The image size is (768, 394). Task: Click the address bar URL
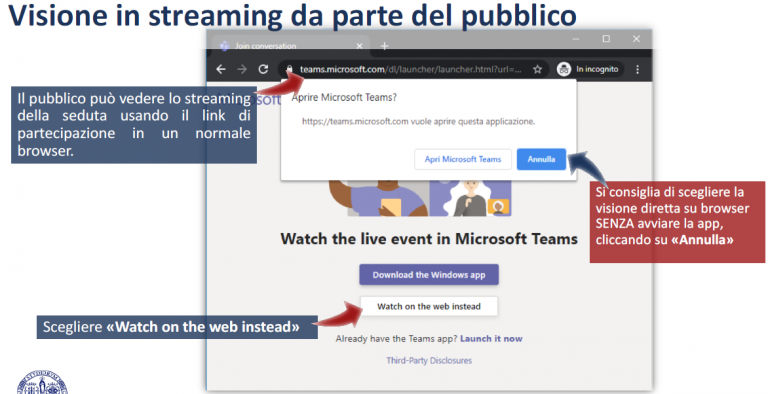pyautogui.click(x=410, y=69)
